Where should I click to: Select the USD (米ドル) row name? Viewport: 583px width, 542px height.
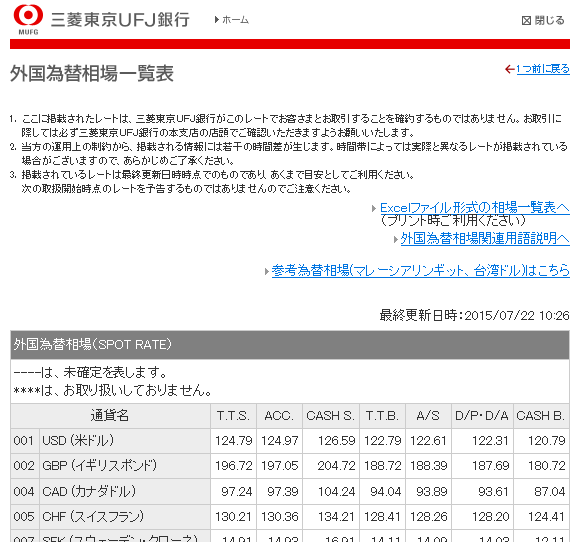coord(78,441)
